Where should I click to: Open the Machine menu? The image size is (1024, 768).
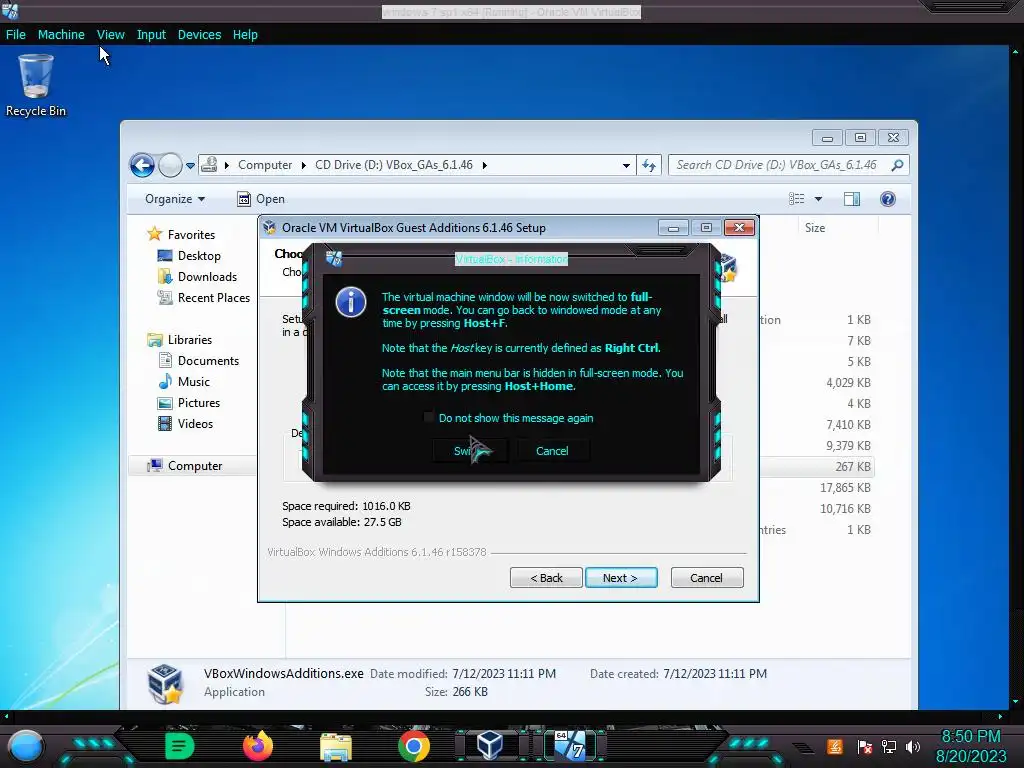[61, 35]
